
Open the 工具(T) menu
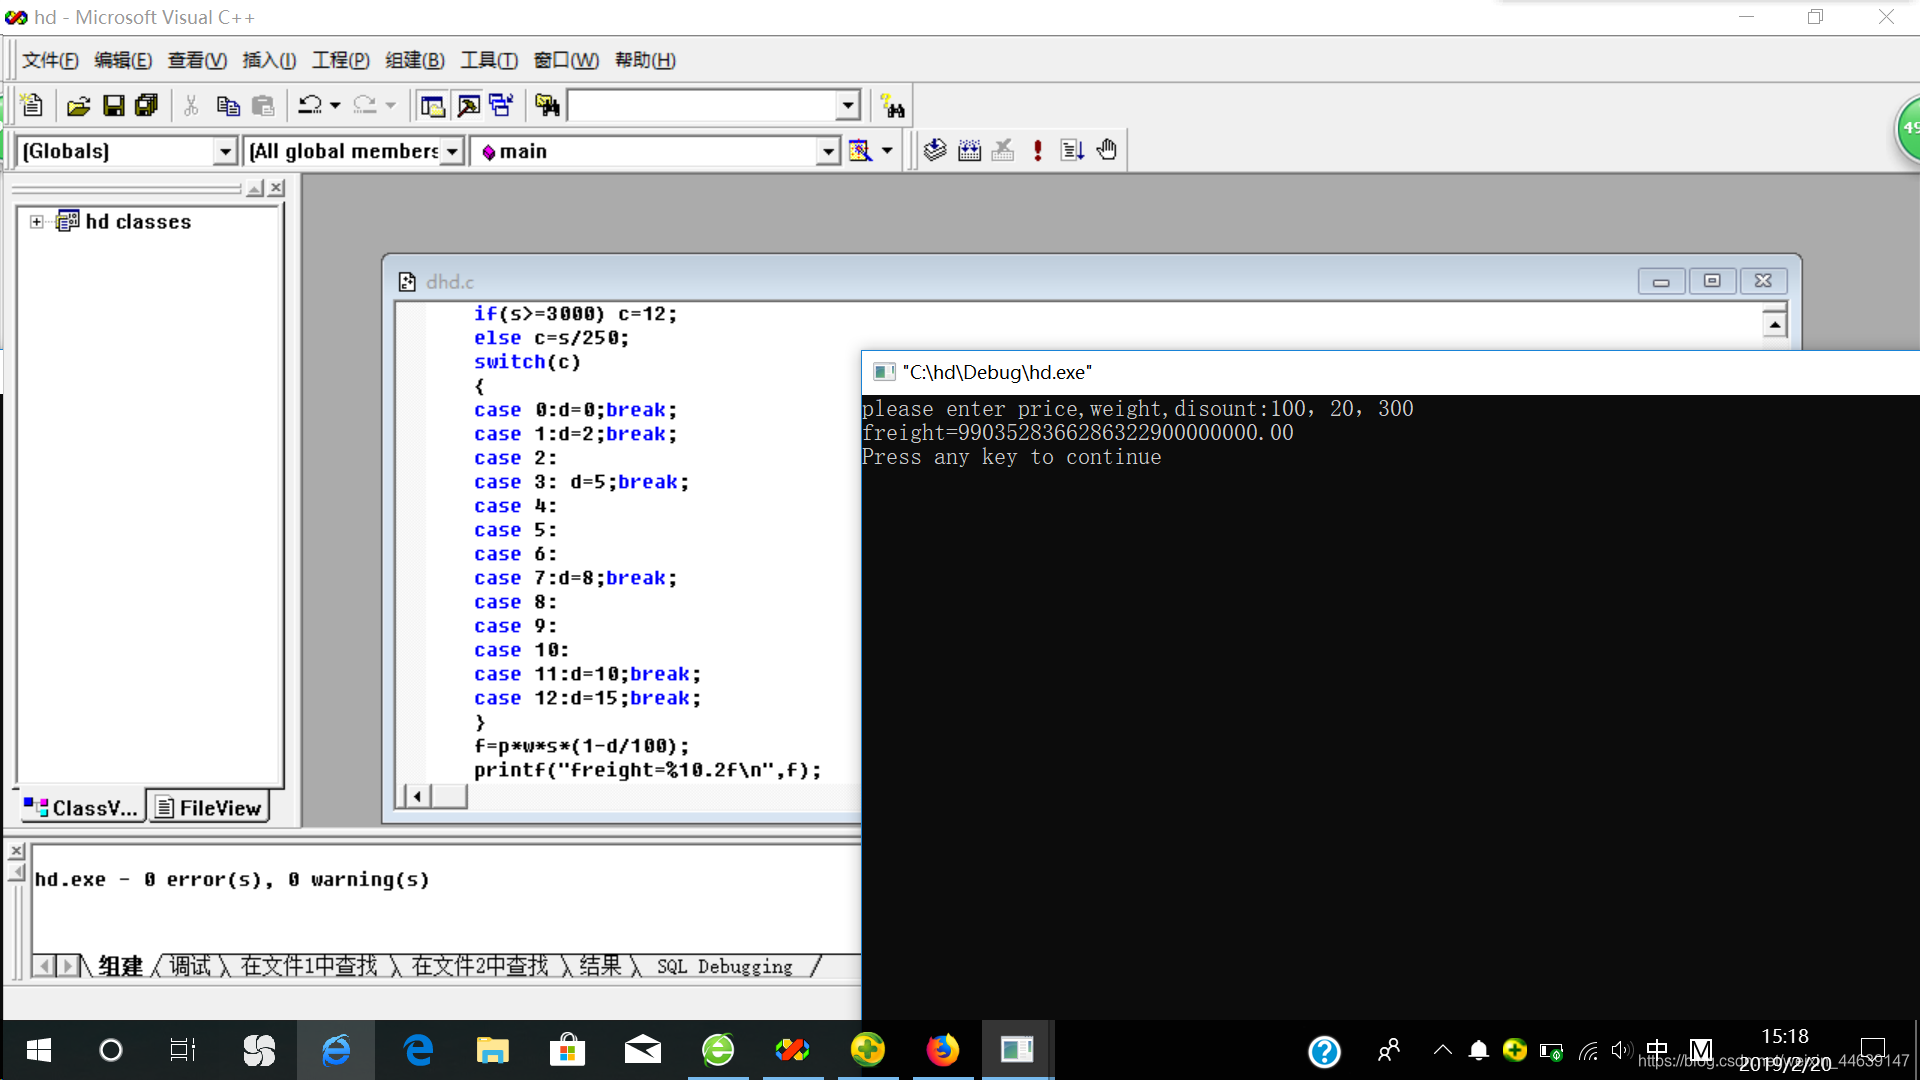(x=489, y=60)
